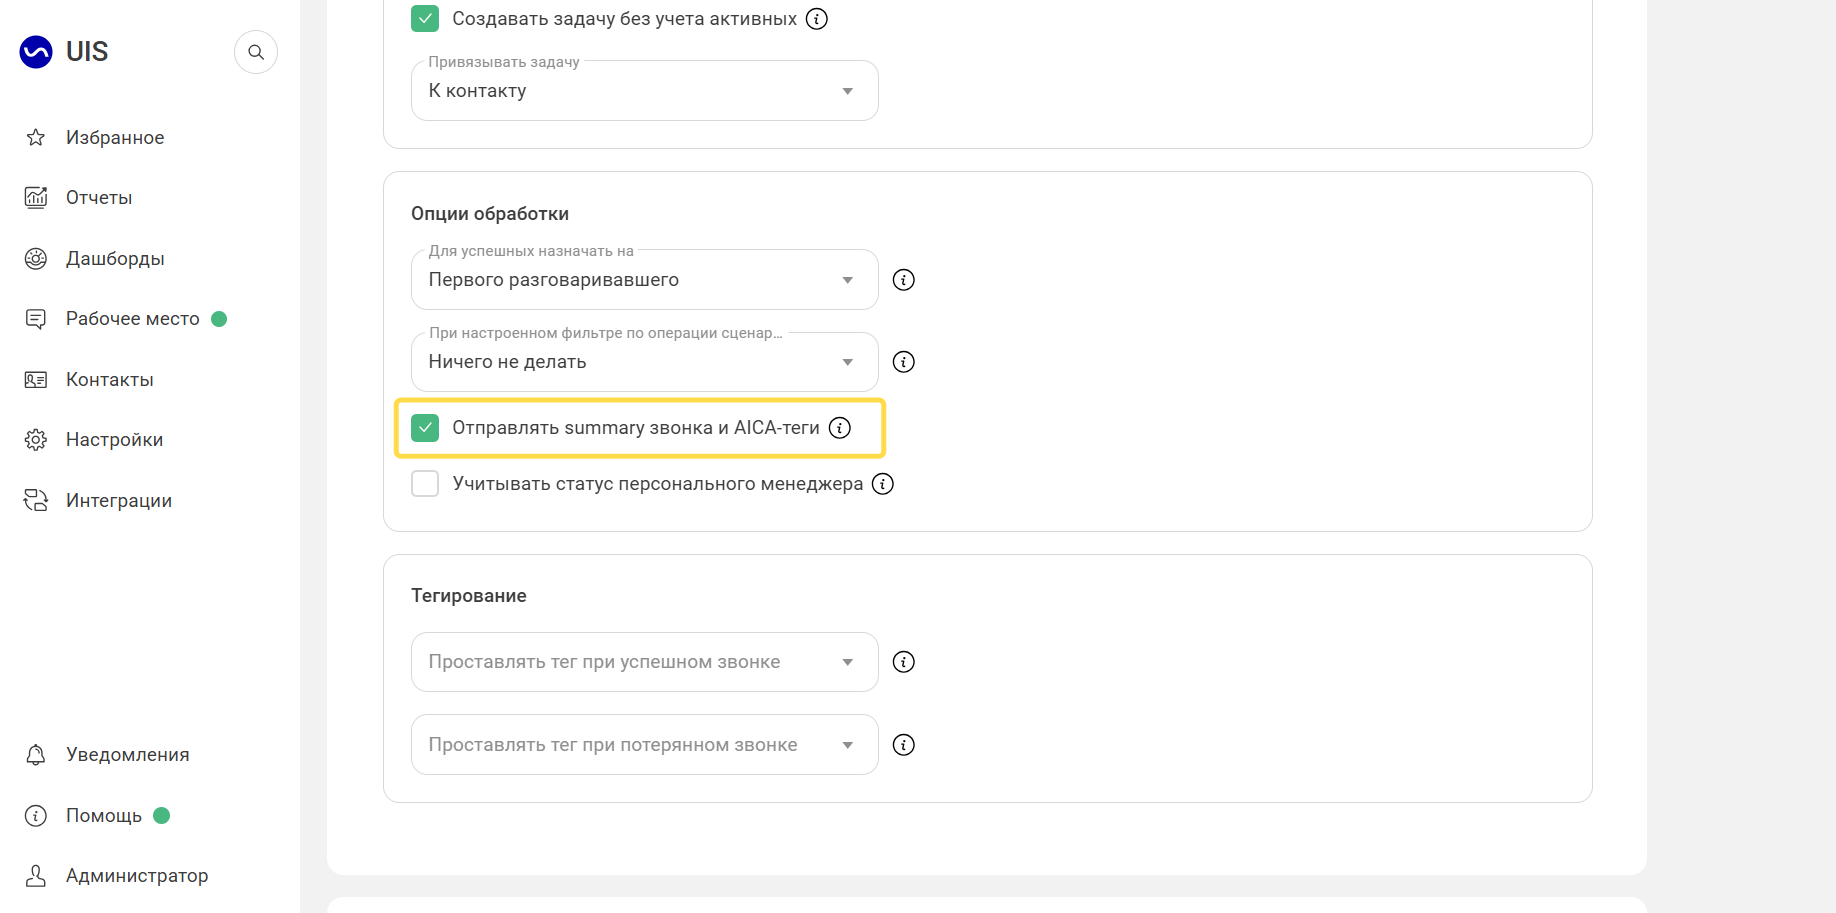Image resolution: width=1836 pixels, height=913 pixels.
Task: Expand the Привязывать задачу dropdown
Action: pyautogui.click(x=645, y=91)
